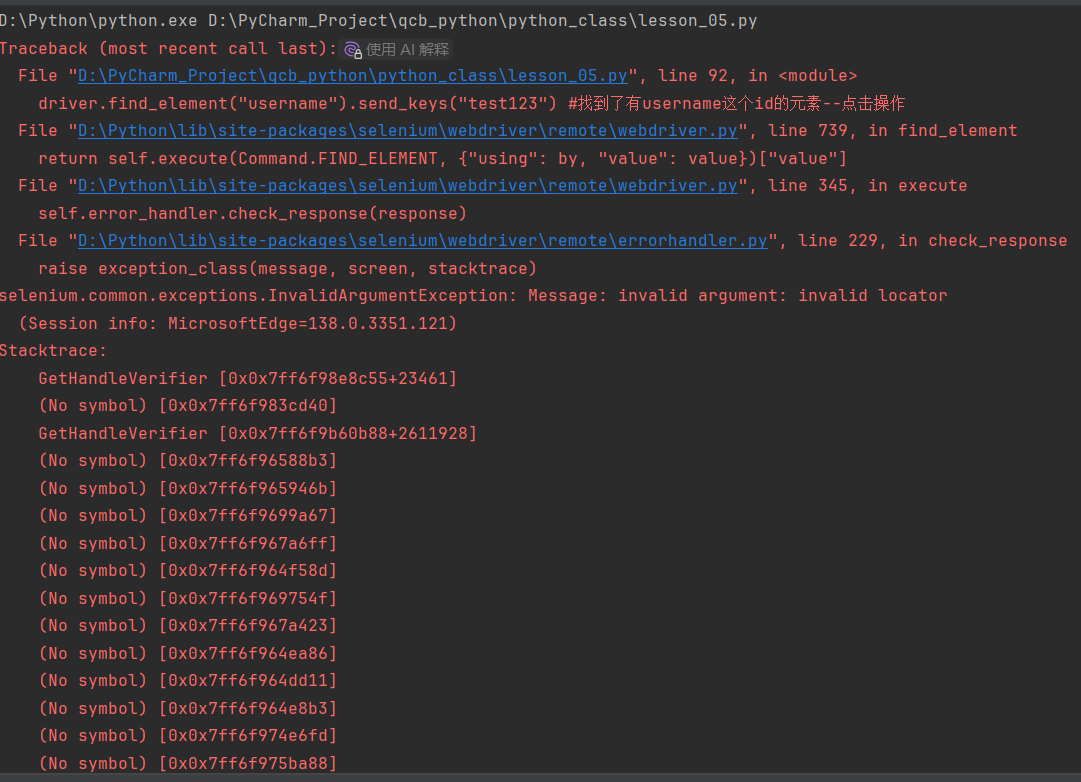Click the No symbol 0x7ff6f975ba88 line

(188, 763)
